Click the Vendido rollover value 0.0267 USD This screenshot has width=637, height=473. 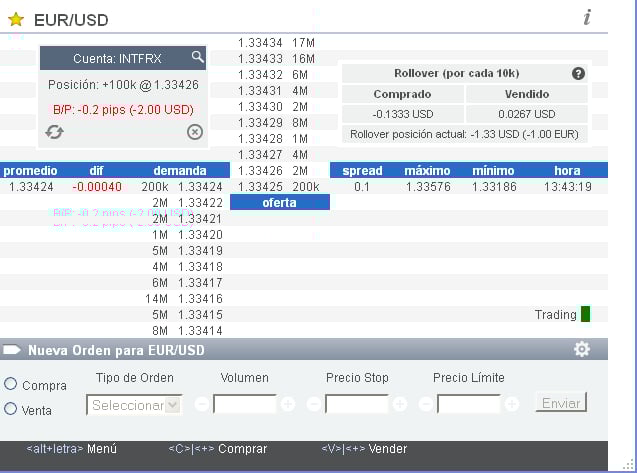click(526, 114)
